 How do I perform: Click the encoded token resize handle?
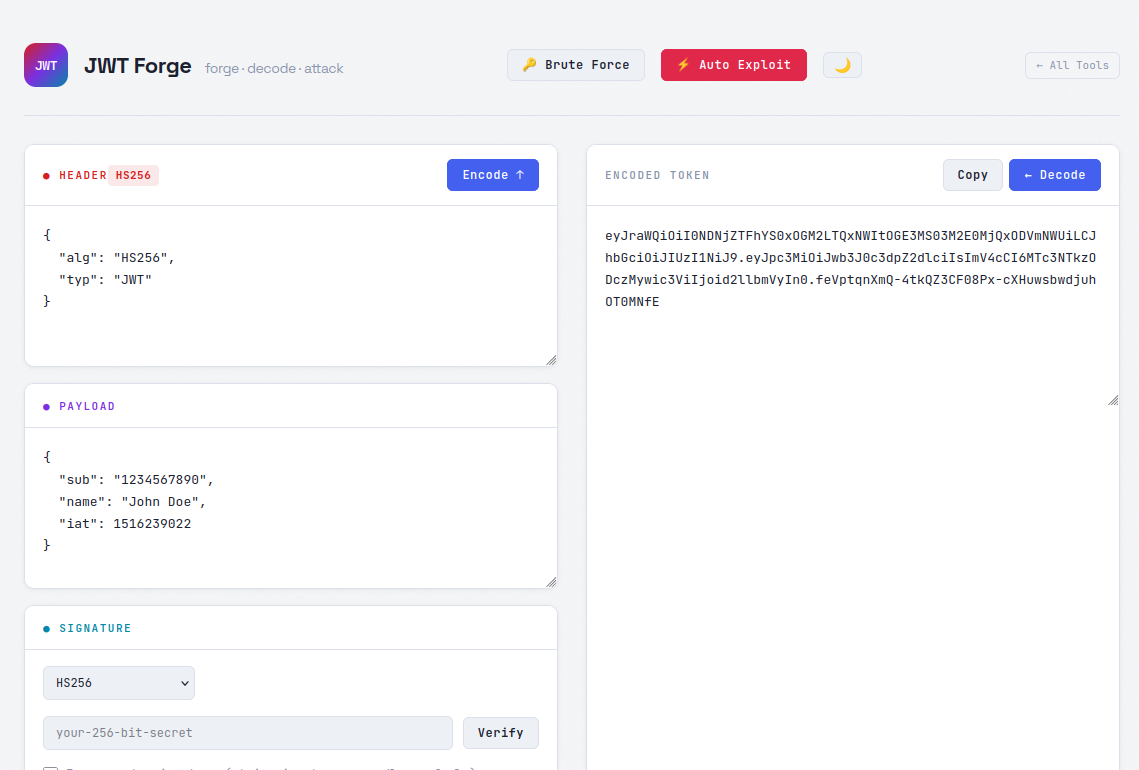click(1112, 398)
